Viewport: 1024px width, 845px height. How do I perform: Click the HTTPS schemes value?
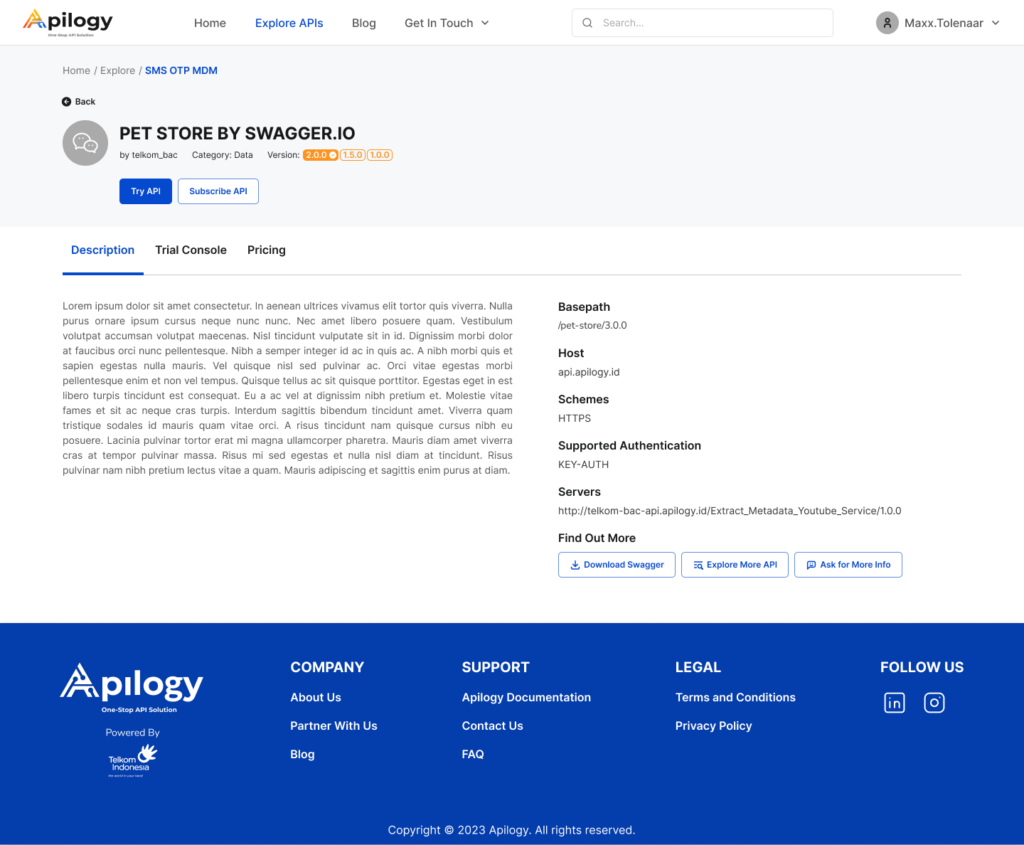tap(574, 418)
